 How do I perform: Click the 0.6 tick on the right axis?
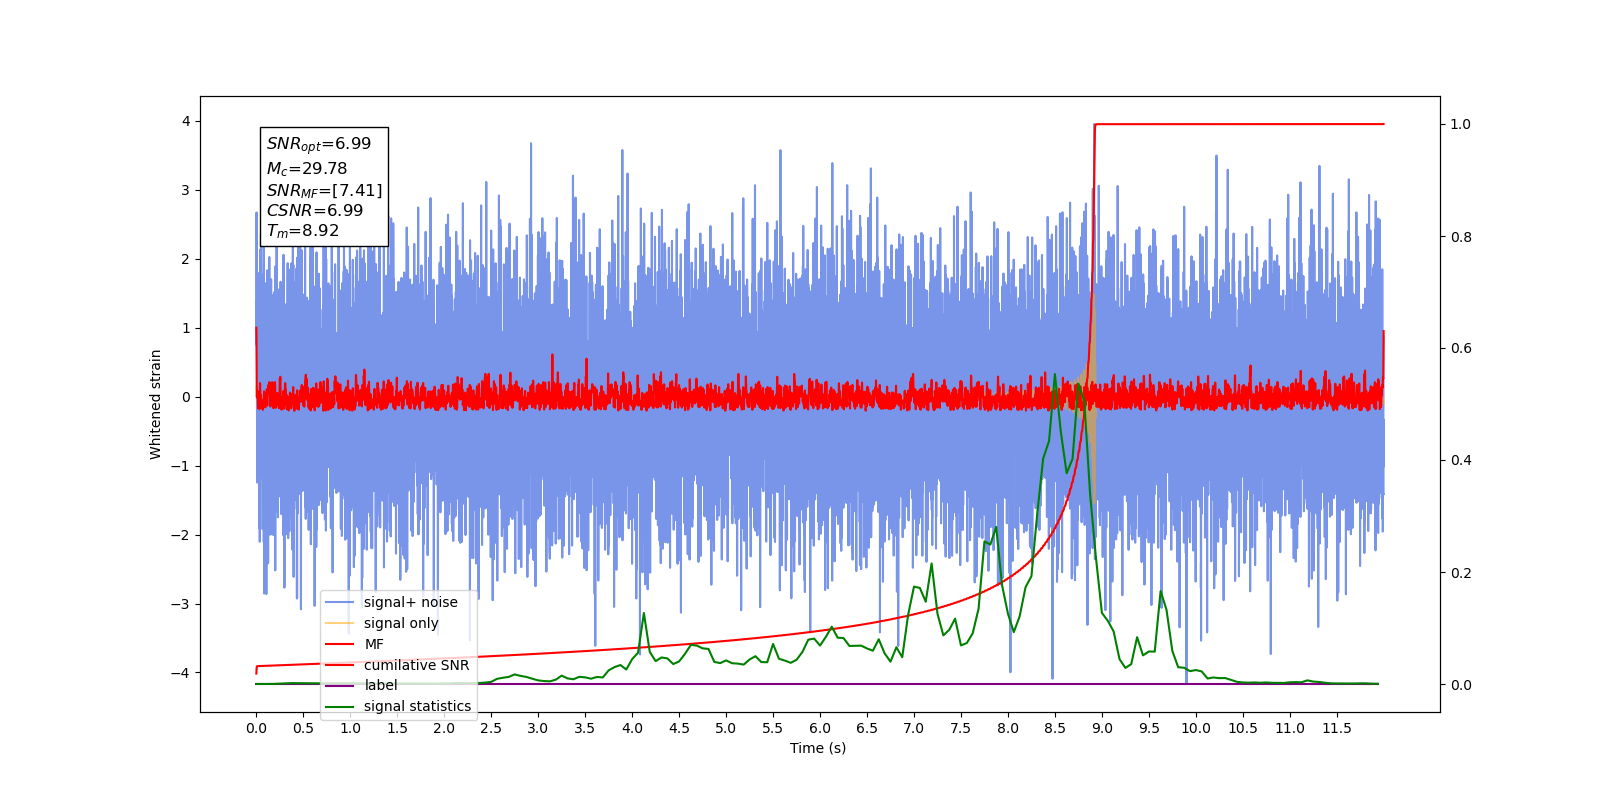1461,349
